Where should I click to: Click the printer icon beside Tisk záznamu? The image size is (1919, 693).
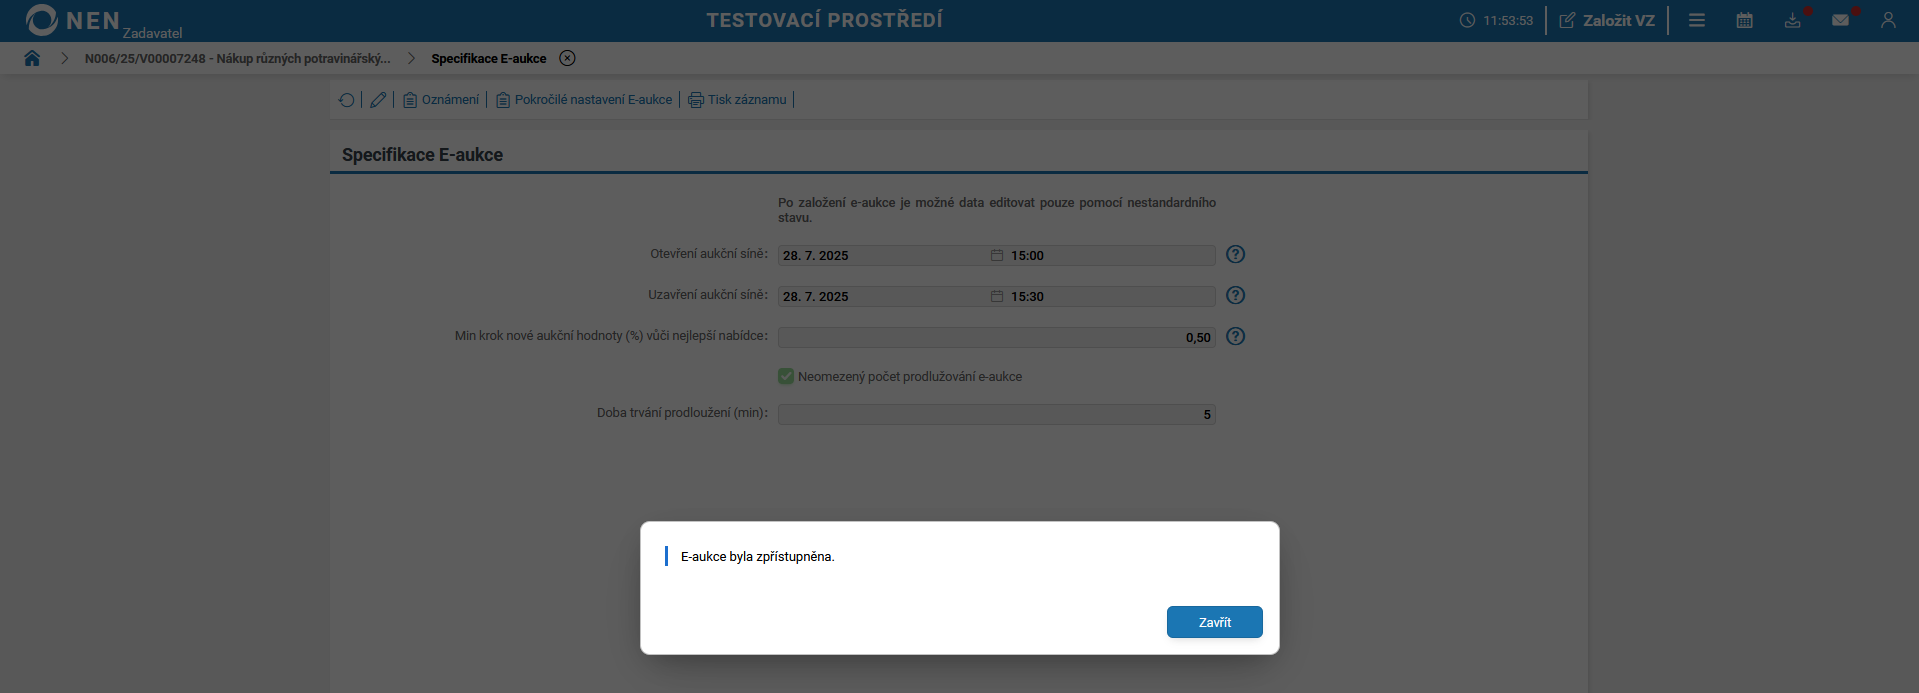pos(695,99)
